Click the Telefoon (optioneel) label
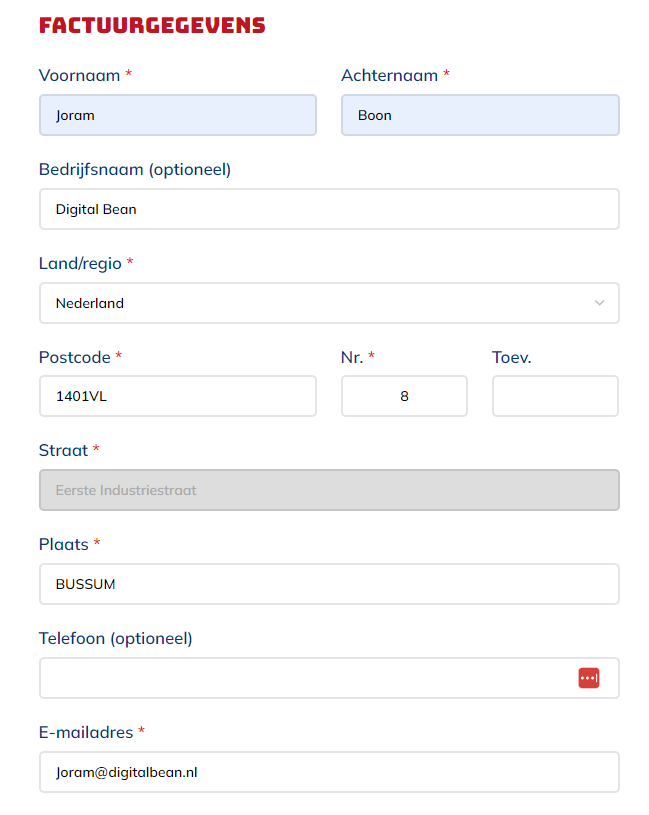Screen dimensions: 649x815 (x=115, y=638)
